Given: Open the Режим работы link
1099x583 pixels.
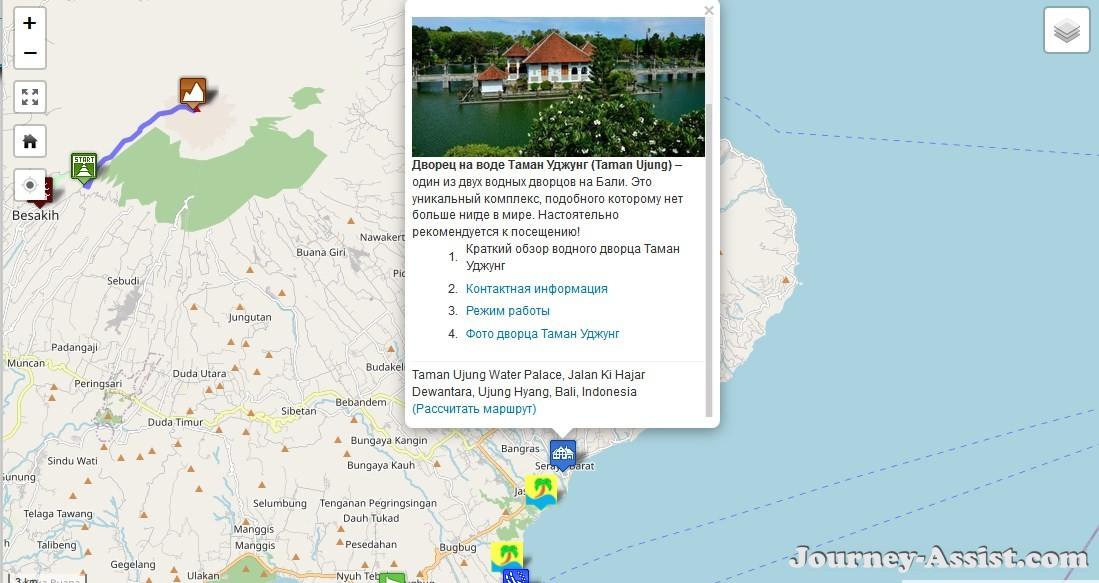Looking at the screenshot, I should click(x=507, y=311).
